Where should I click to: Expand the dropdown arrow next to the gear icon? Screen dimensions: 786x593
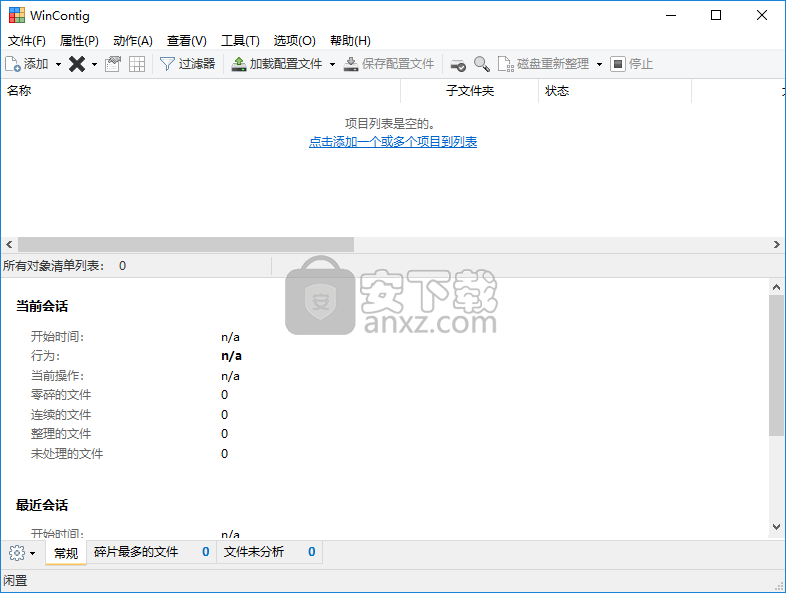click(x=33, y=553)
